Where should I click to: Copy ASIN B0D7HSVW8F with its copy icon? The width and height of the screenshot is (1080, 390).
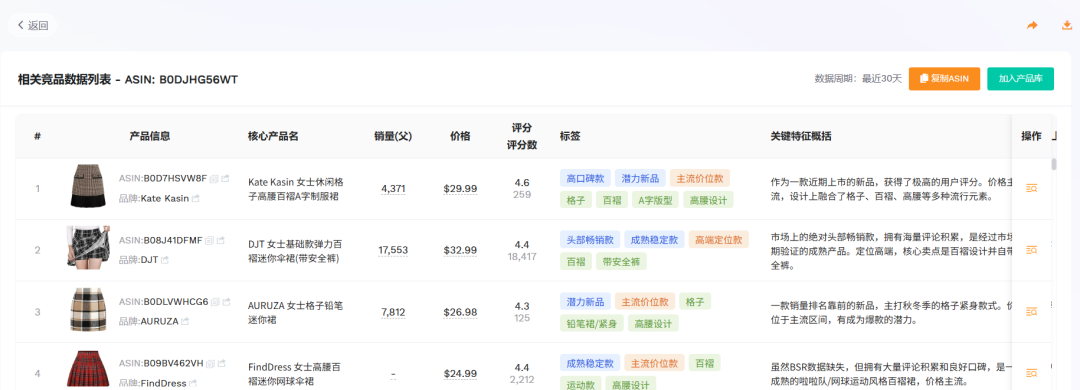pyautogui.click(x=214, y=178)
